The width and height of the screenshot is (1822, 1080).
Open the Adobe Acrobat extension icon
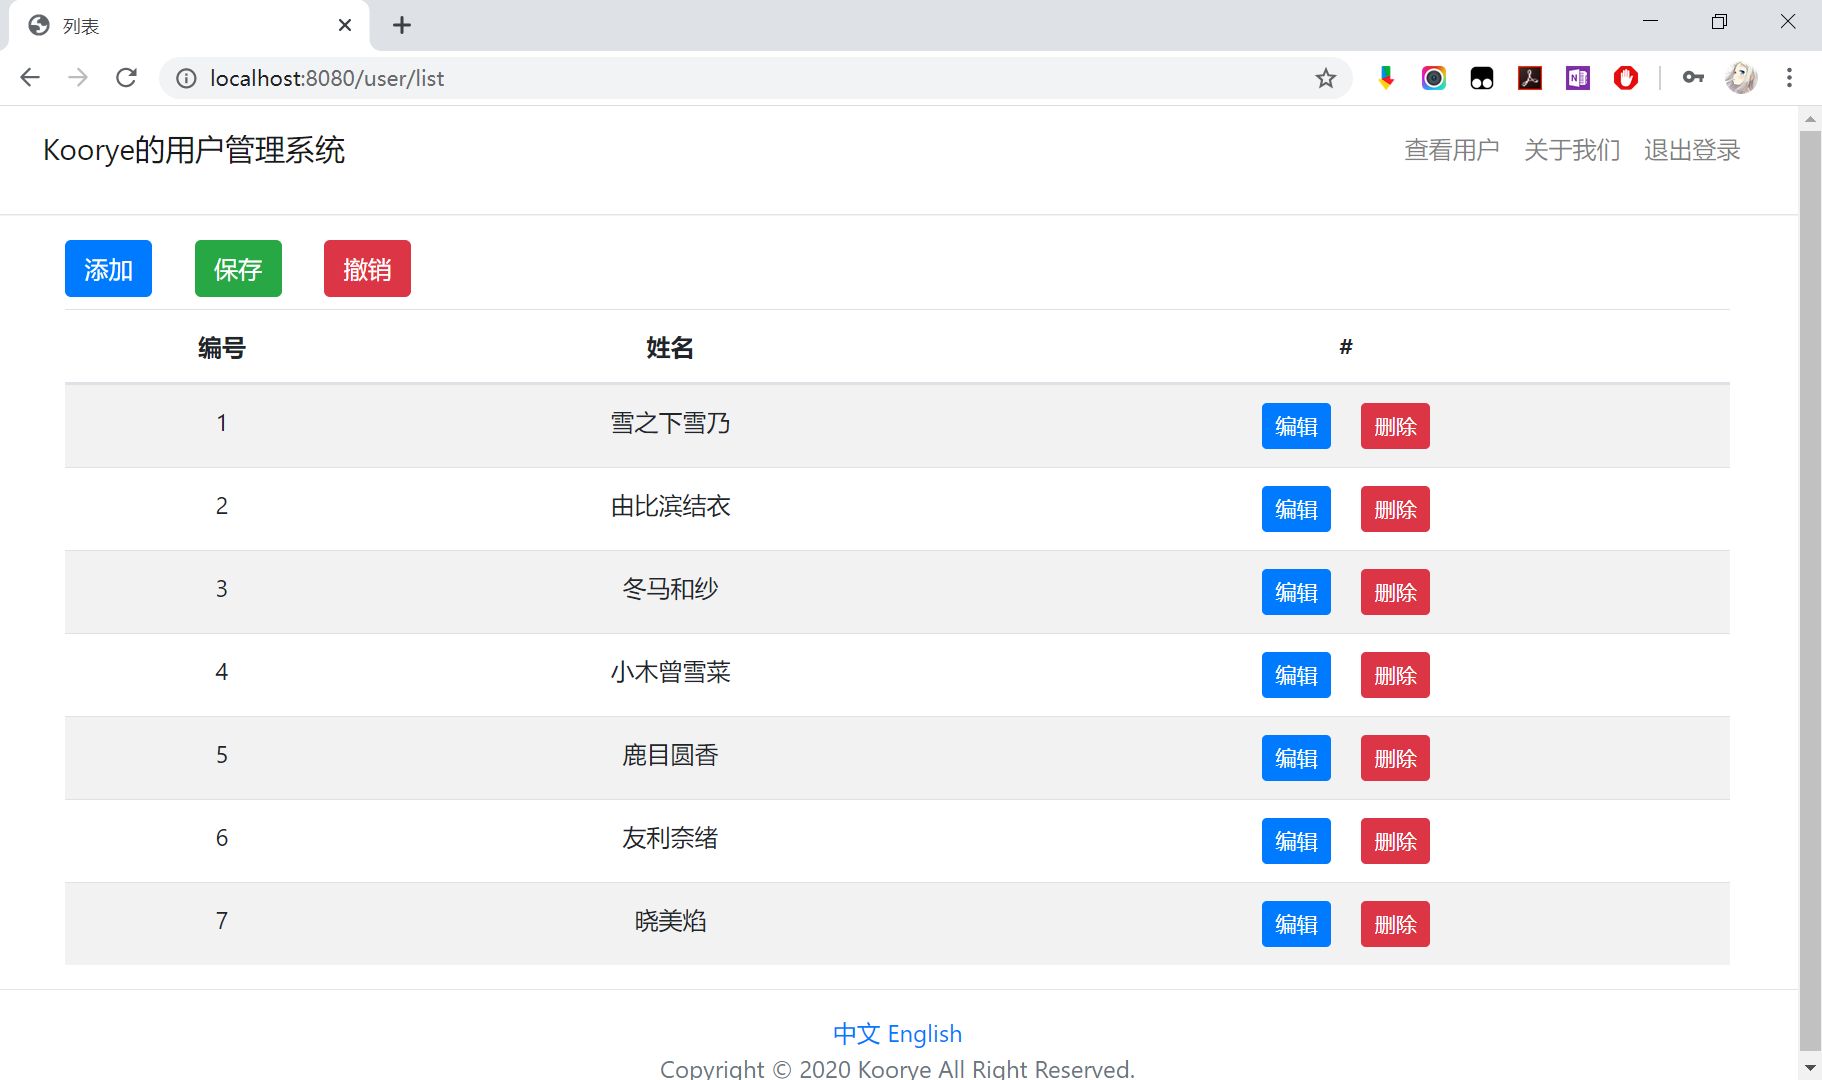click(1530, 77)
